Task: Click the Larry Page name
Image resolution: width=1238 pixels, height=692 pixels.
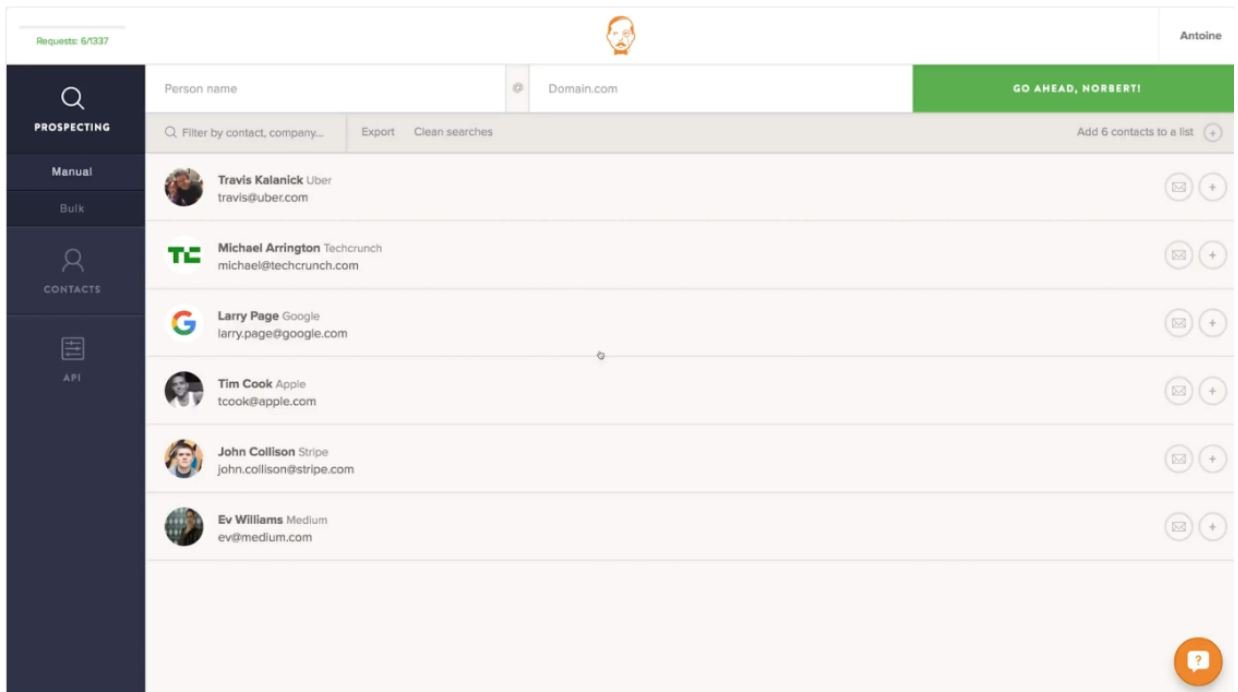Action: coord(249,316)
